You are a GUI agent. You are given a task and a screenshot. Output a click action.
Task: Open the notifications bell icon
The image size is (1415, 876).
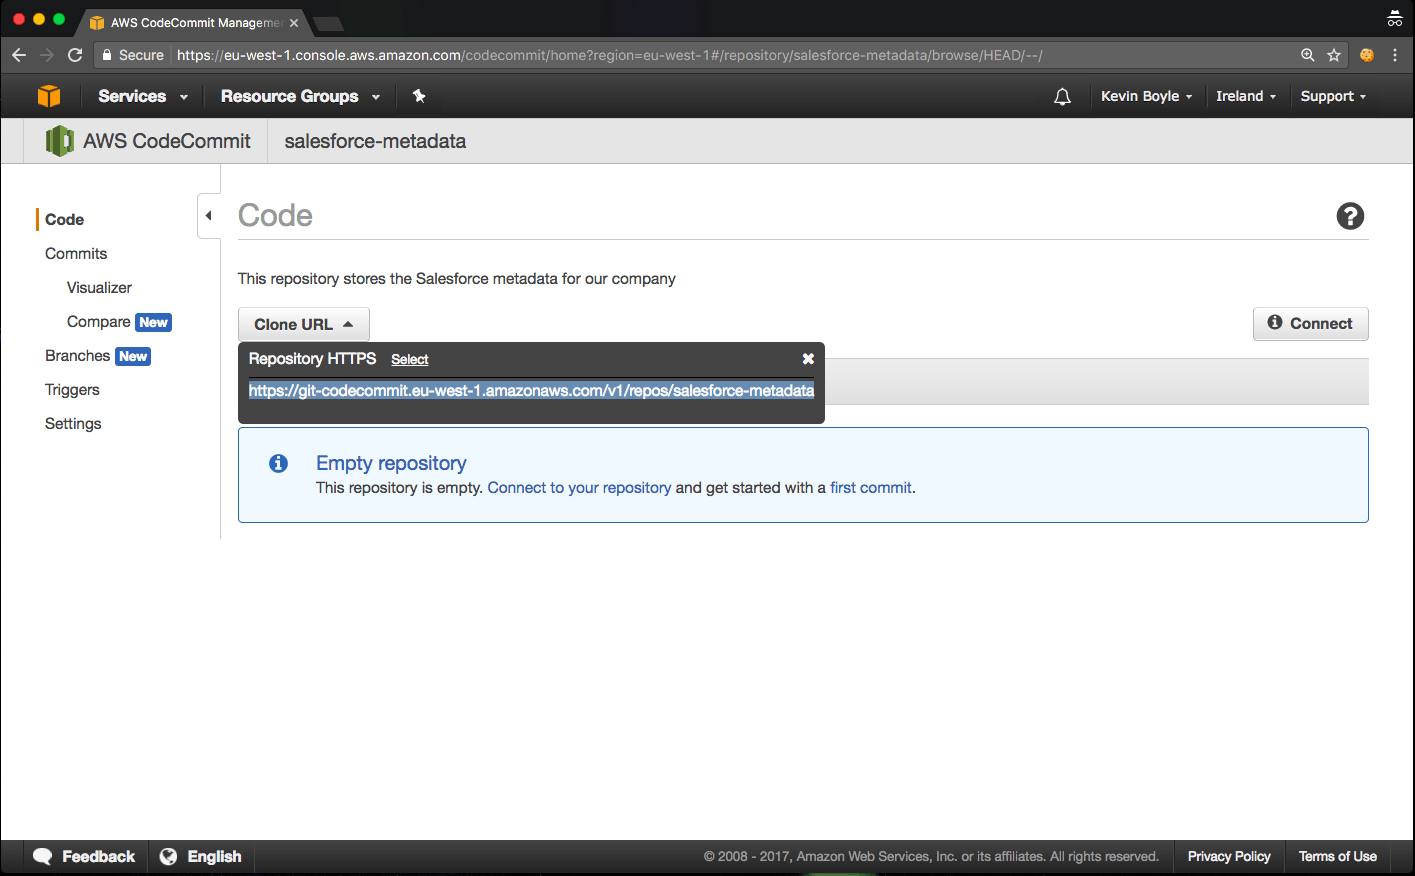pyautogui.click(x=1062, y=97)
